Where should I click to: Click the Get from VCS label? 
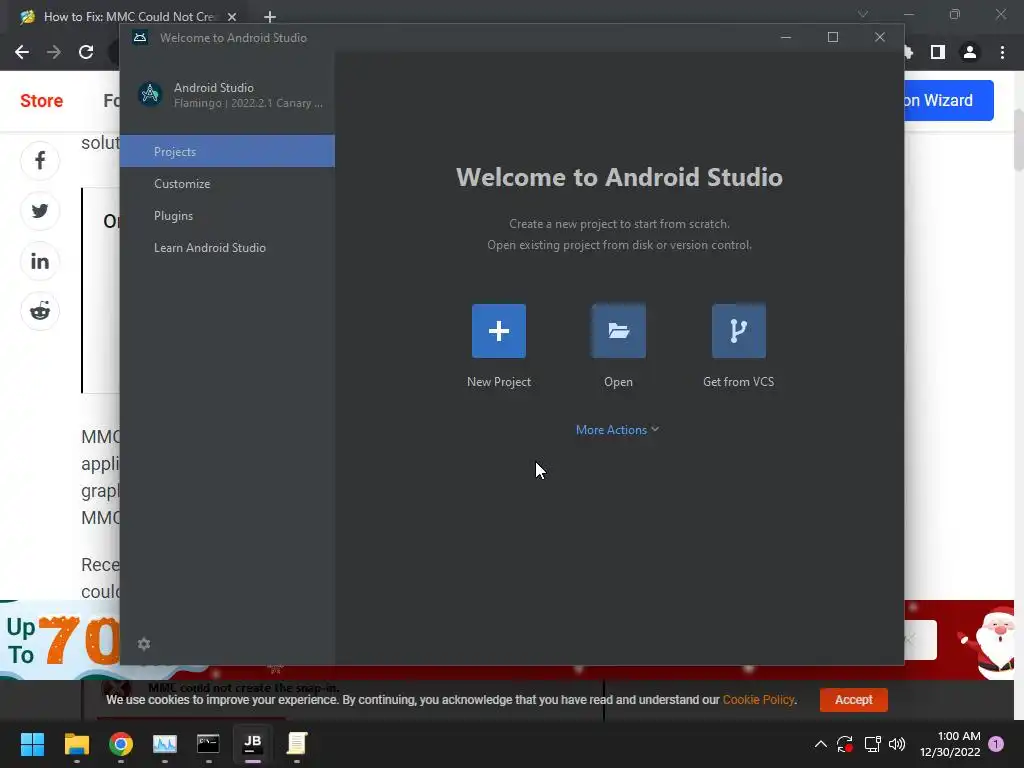click(x=739, y=382)
